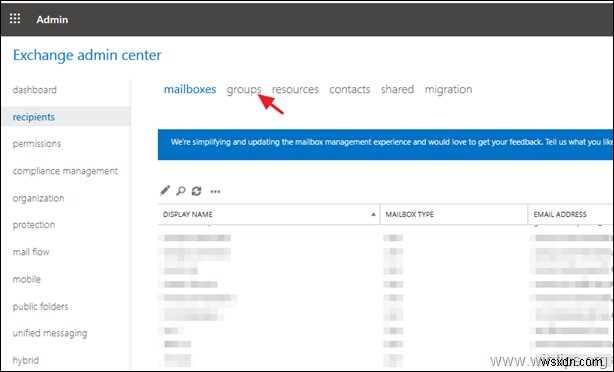The height and width of the screenshot is (372, 614).
Task: Select the mailboxes tab
Action: coord(190,89)
